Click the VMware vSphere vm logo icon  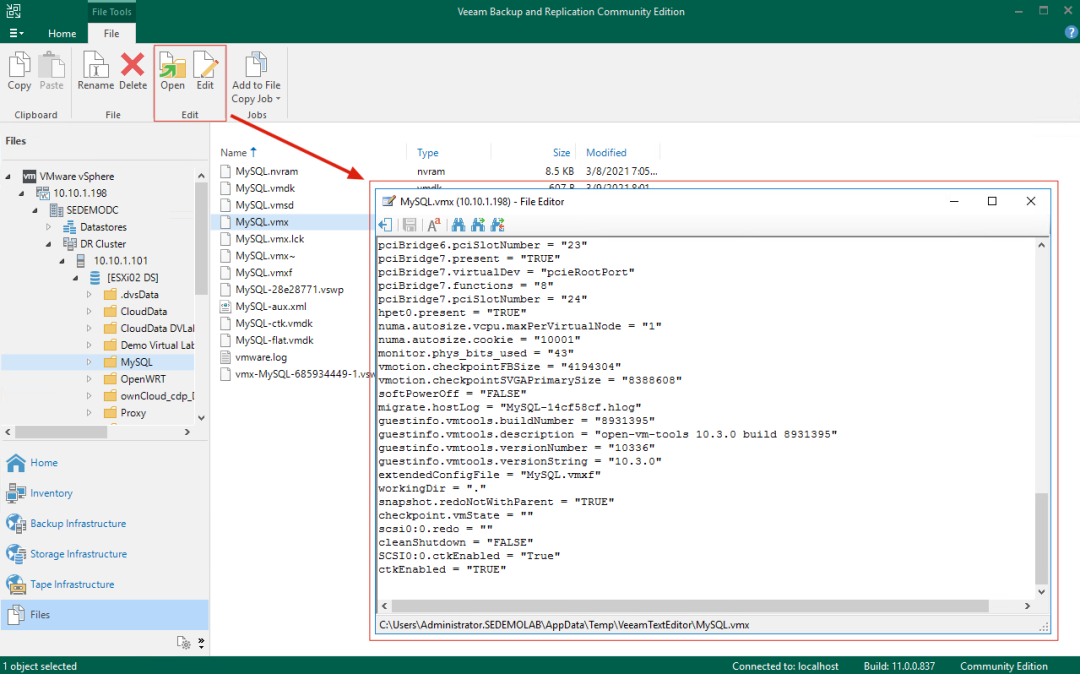pyautogui.click(x=29, y=176)
